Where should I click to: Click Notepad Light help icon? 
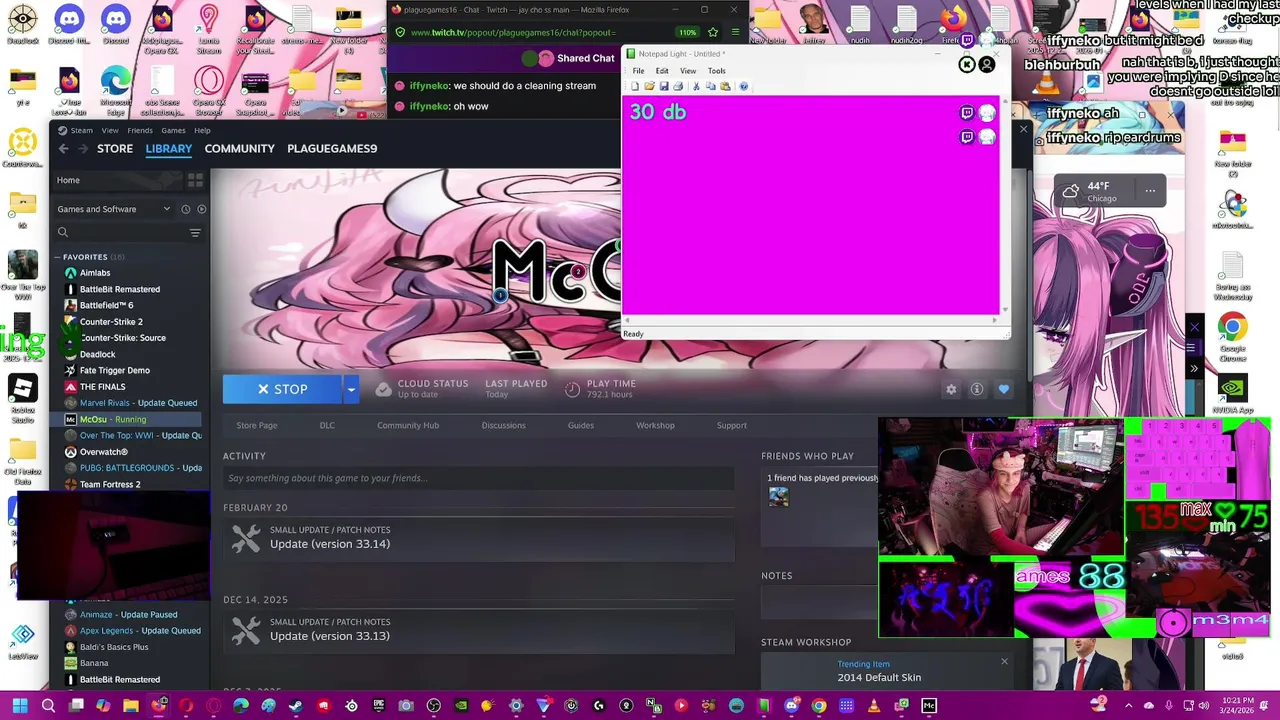[x=743, y=87]
